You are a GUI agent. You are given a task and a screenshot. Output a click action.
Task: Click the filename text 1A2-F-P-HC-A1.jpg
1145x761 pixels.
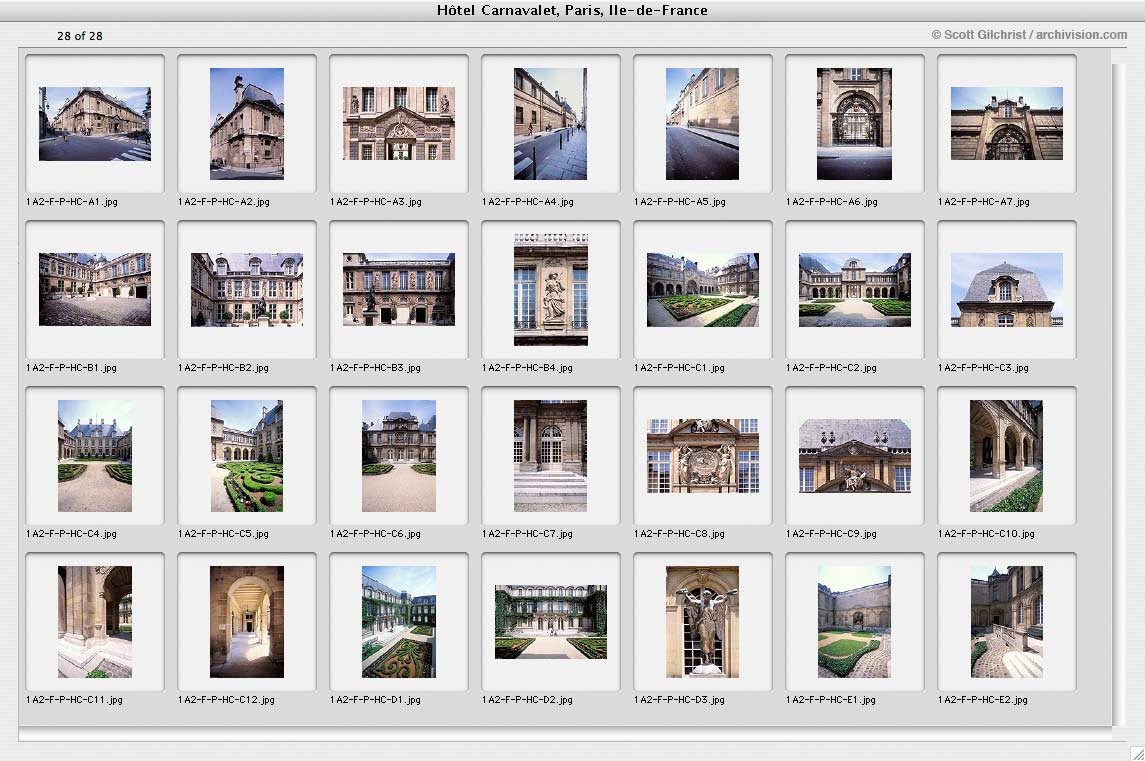pyautogui.click(x=72, y=202)
